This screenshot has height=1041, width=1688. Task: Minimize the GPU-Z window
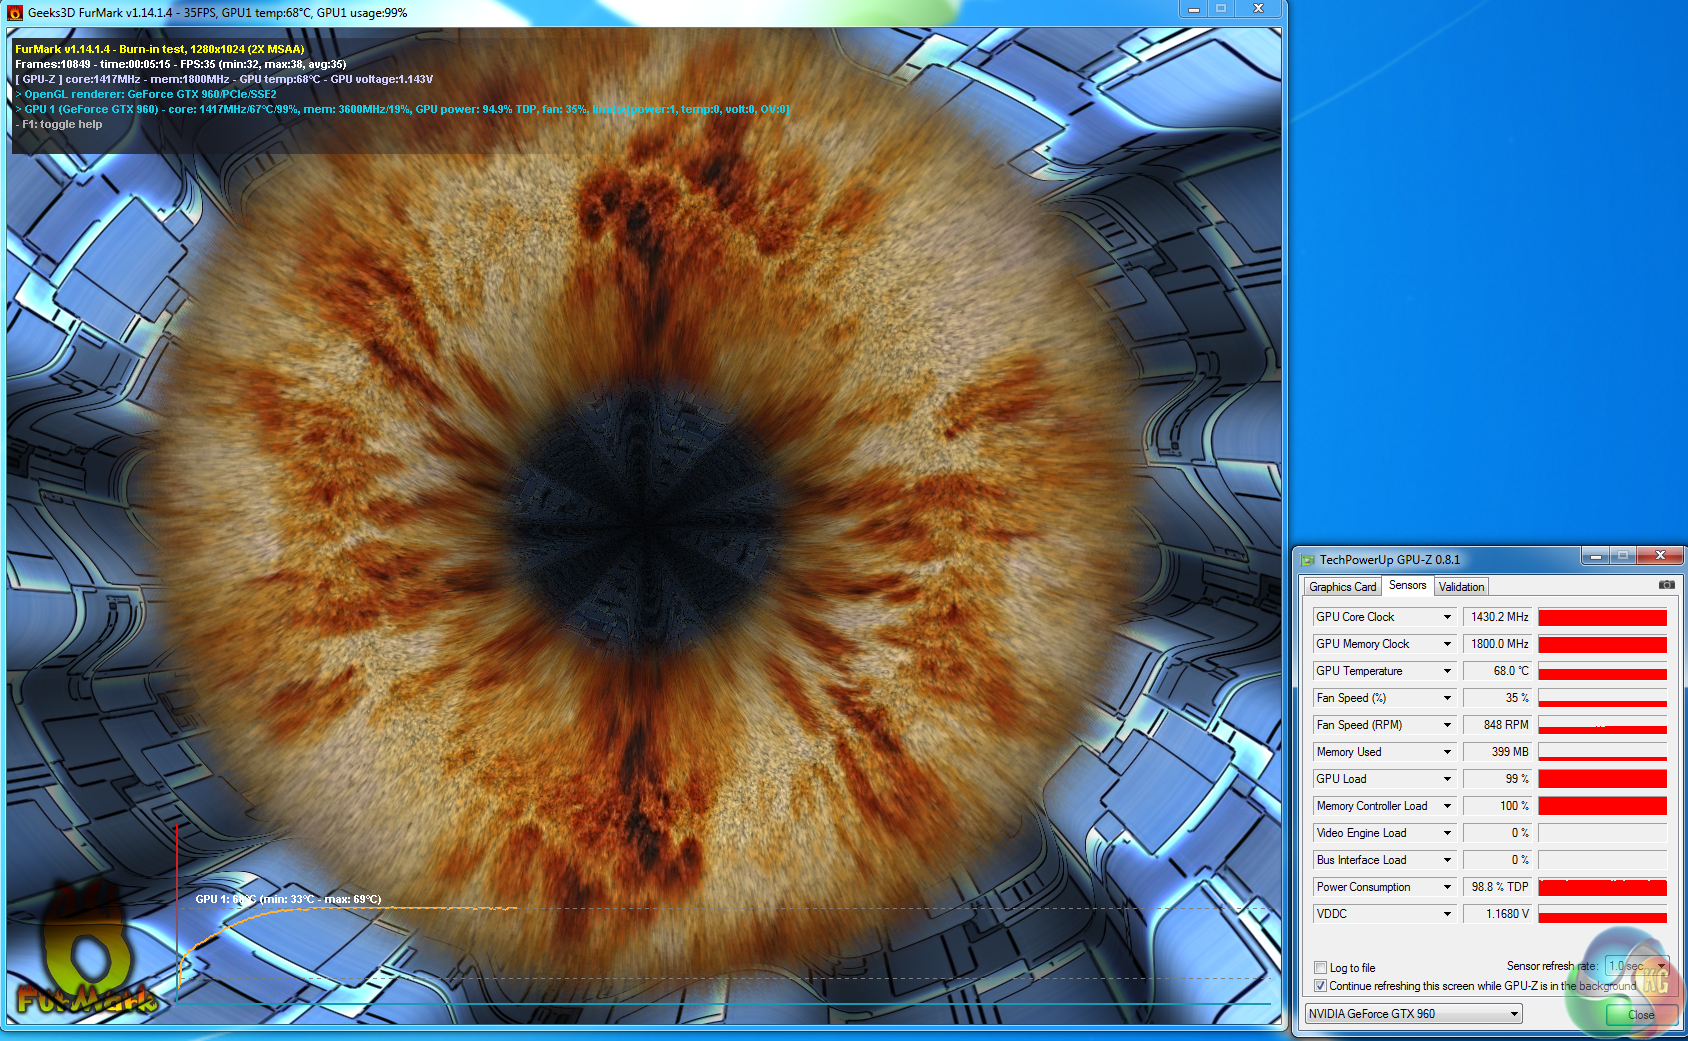coord(1595,556)
